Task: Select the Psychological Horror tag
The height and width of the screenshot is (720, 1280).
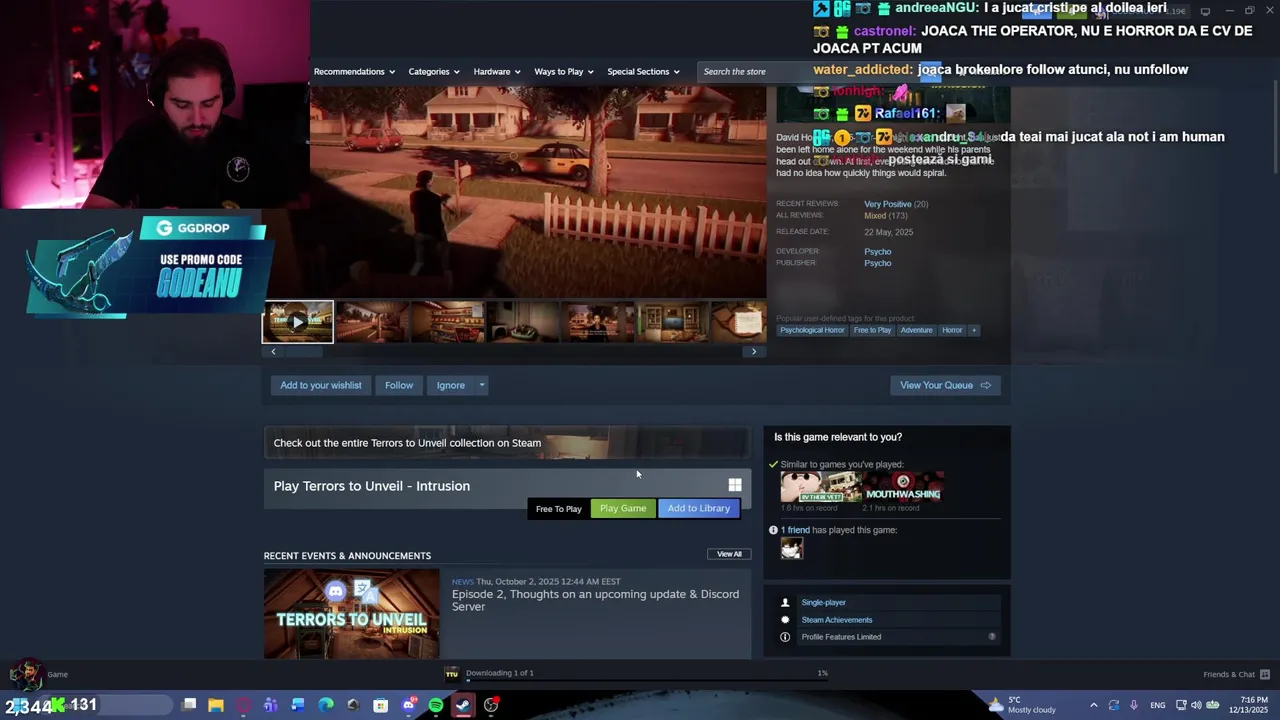Action: (x=812, y=330)
